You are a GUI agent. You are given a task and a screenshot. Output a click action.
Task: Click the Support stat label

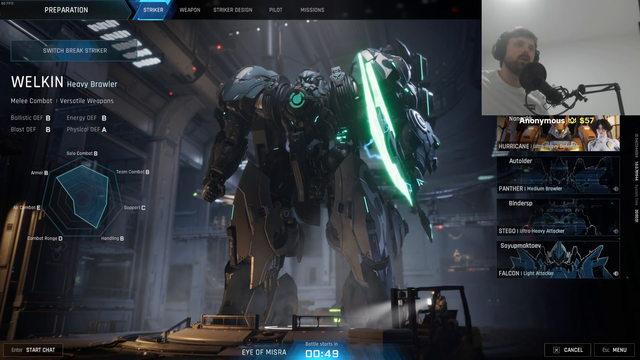(134, 208)
